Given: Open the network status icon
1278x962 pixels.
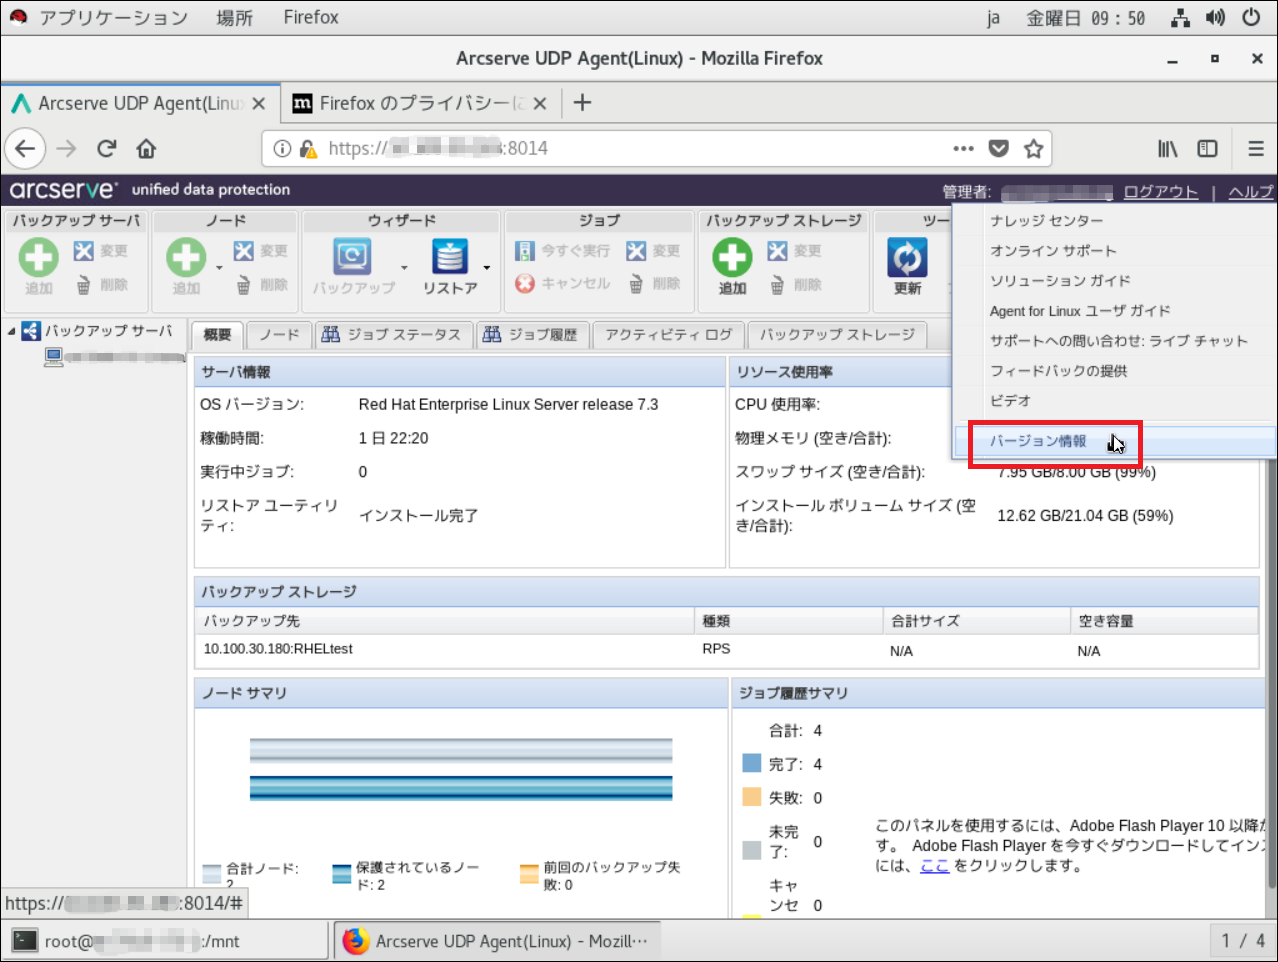Looking at the screenshot, I should [1181, 18].
